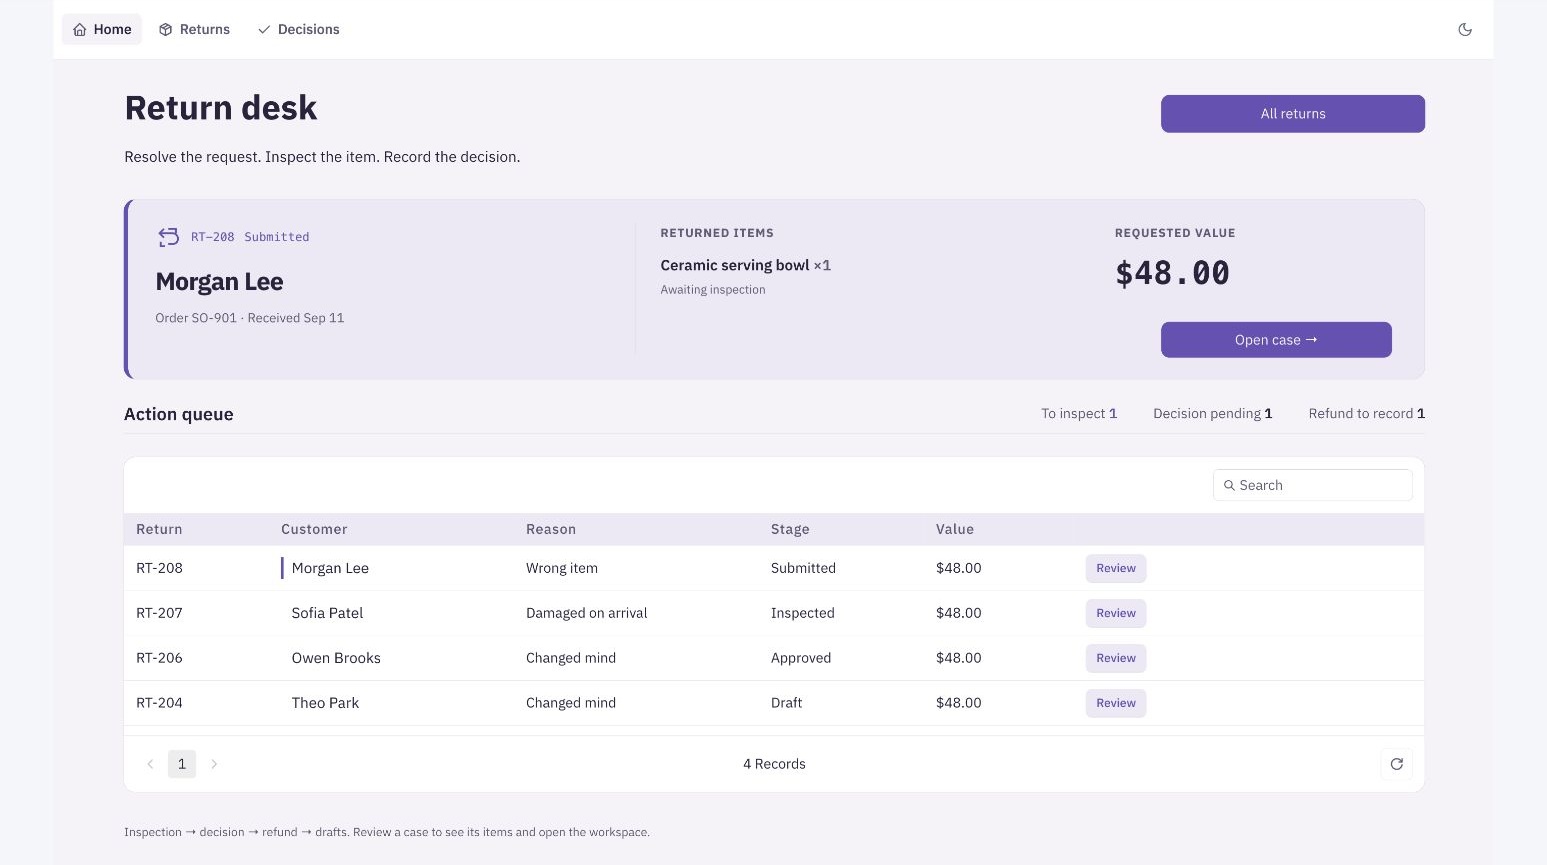Switch to the Decisions tab

click(298, 29)
